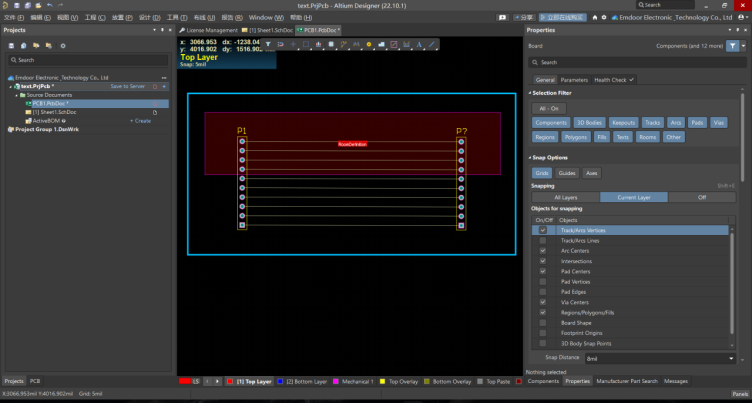
Task: Toggle the Pad Centers snapping checkbox
Action: (x=543, y=271)
